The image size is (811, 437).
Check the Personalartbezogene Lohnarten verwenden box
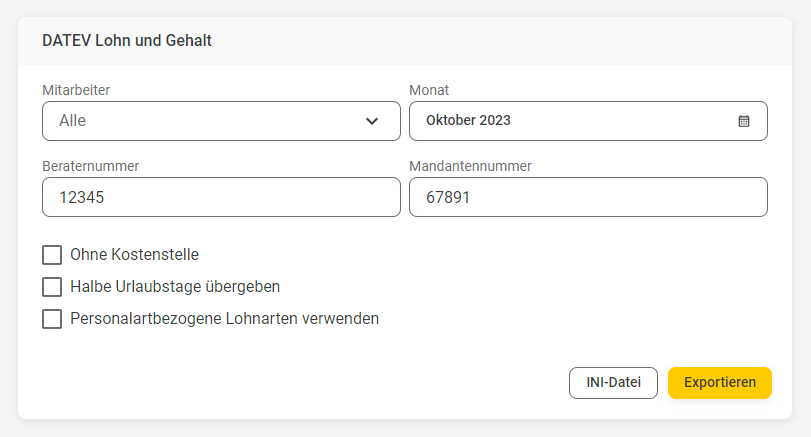point(52,319)
